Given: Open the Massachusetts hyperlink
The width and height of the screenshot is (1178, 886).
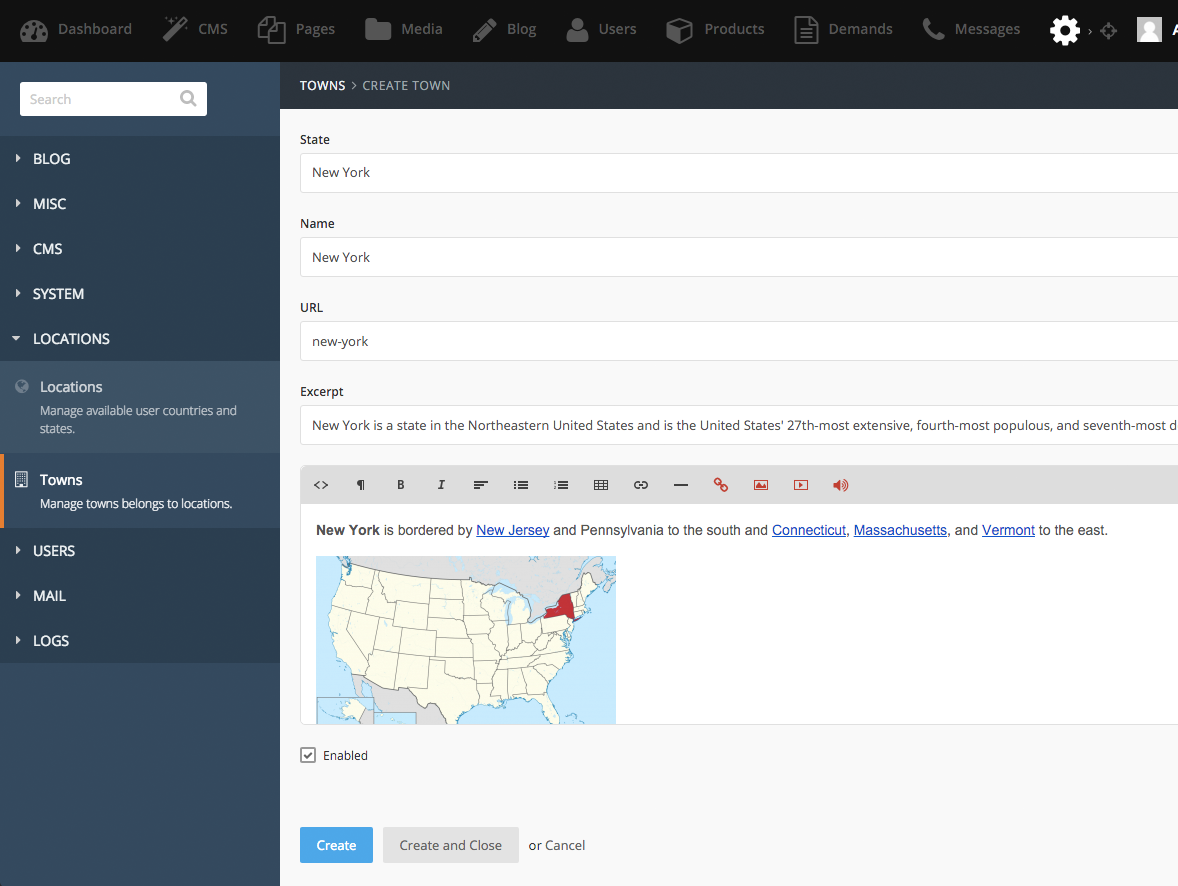Looking at the screenshot, I should [x=900, y=531].
